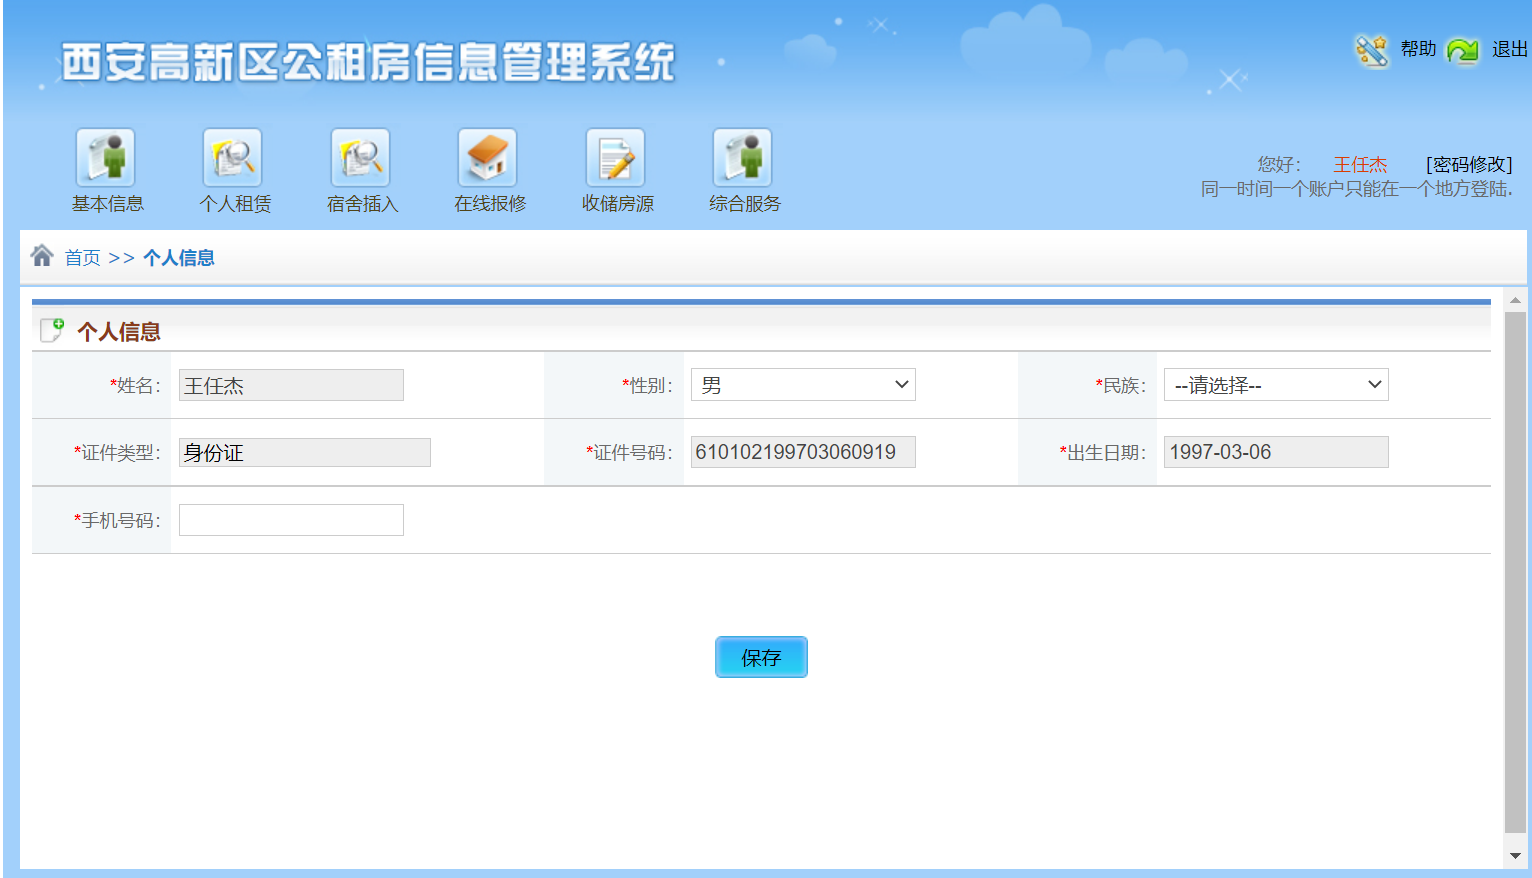Image resolution: width=1532 pixels, height=878 pixels.
Task: Click the 手机号码 input field
Action: [291, 520]
